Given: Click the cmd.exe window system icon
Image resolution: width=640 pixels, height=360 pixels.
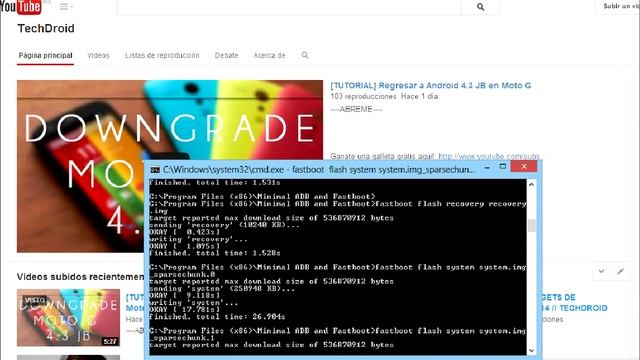Looking at the screenshot, I should [x=155, y=169].
